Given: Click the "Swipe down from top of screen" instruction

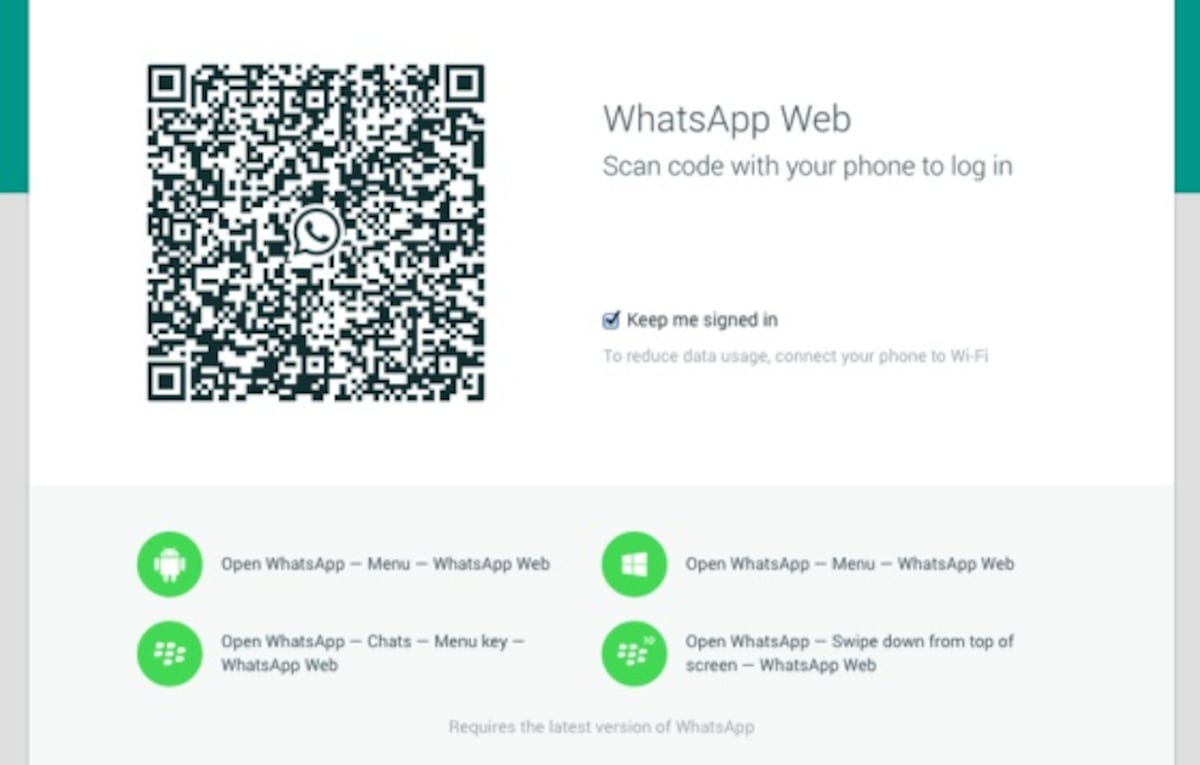Looking at the screenshot, I should pyautogui.click(x=850, y=653).
